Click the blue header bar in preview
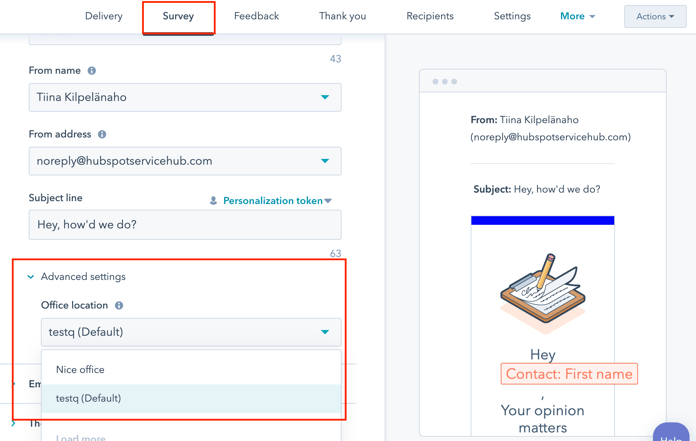 point(542,220)
